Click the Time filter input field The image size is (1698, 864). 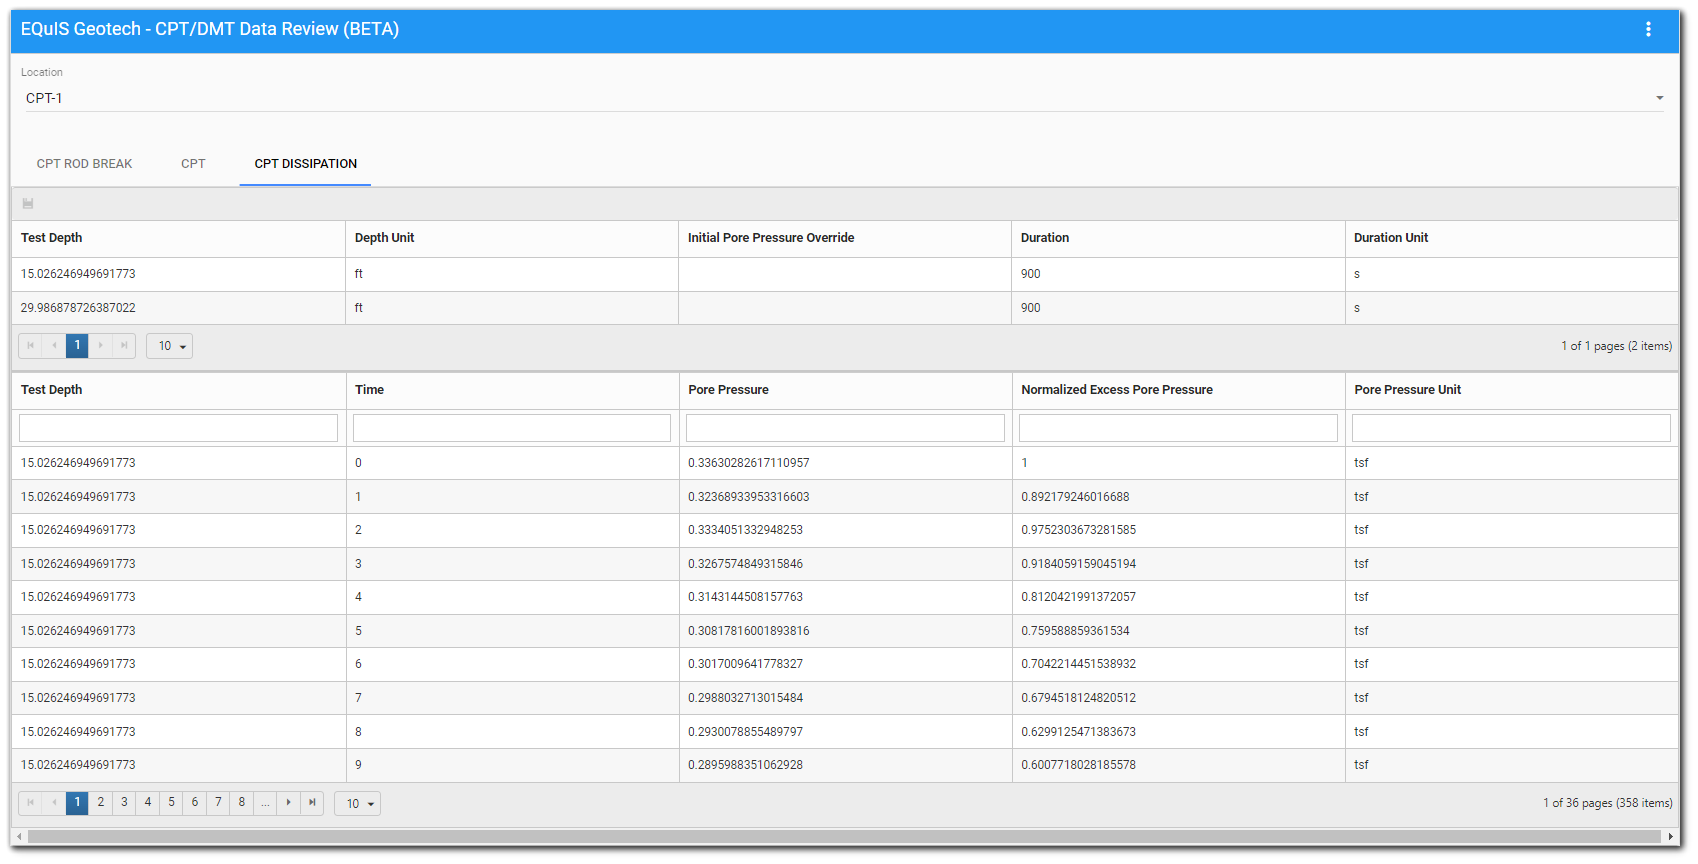512,428
